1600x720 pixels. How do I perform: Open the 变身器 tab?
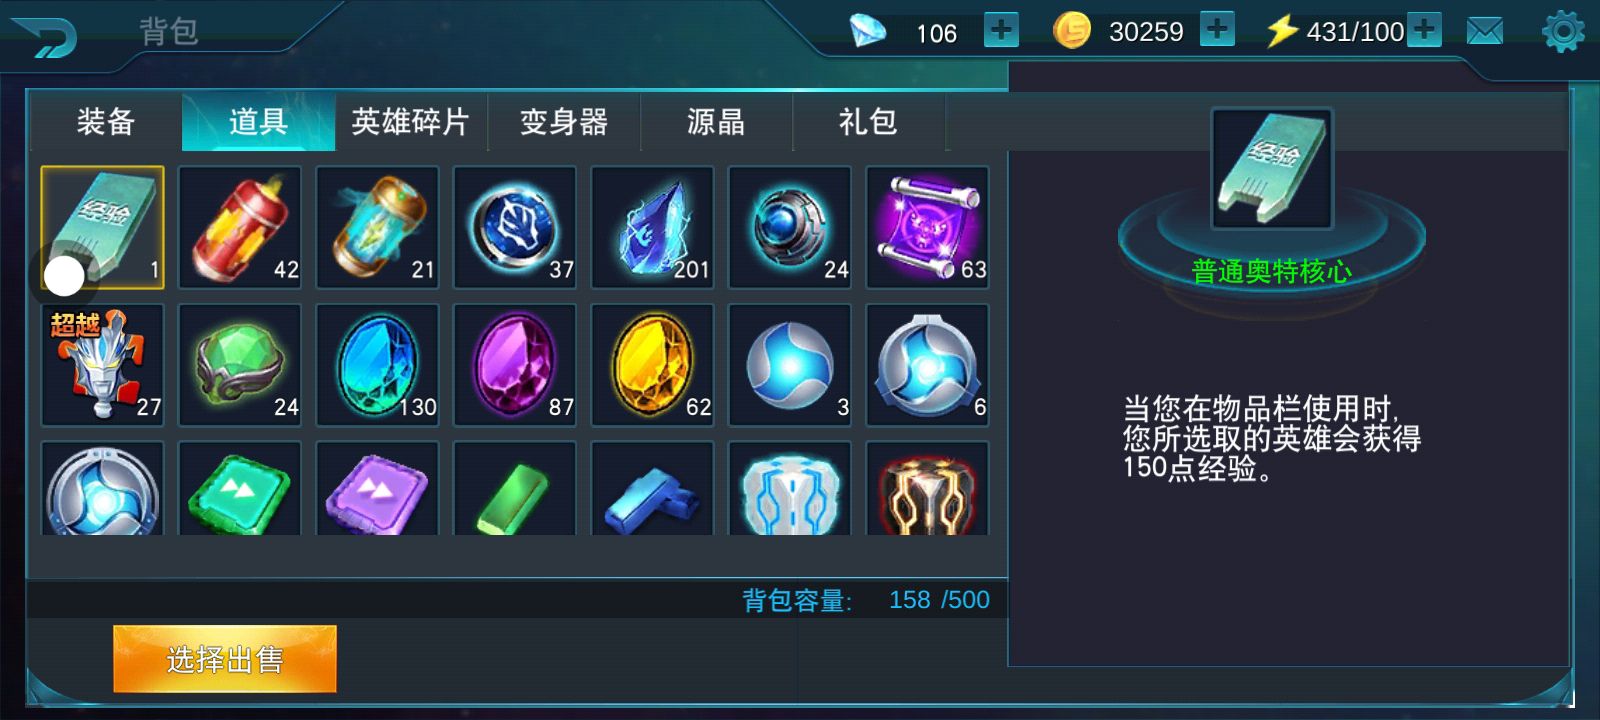(564, 122)
